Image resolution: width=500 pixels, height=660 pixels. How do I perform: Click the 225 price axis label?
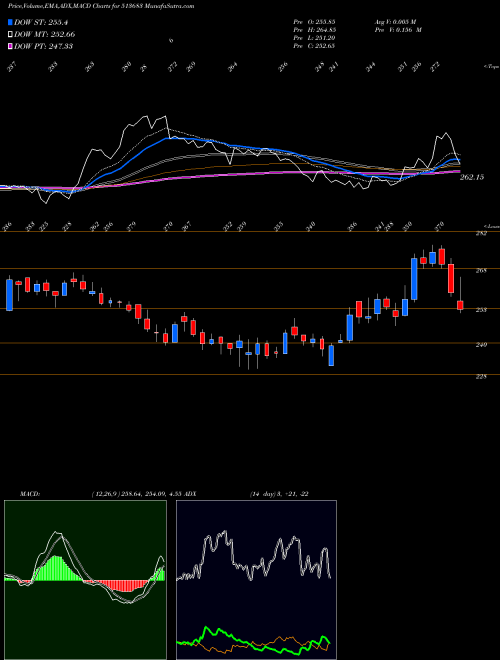(x=481, y=377)
